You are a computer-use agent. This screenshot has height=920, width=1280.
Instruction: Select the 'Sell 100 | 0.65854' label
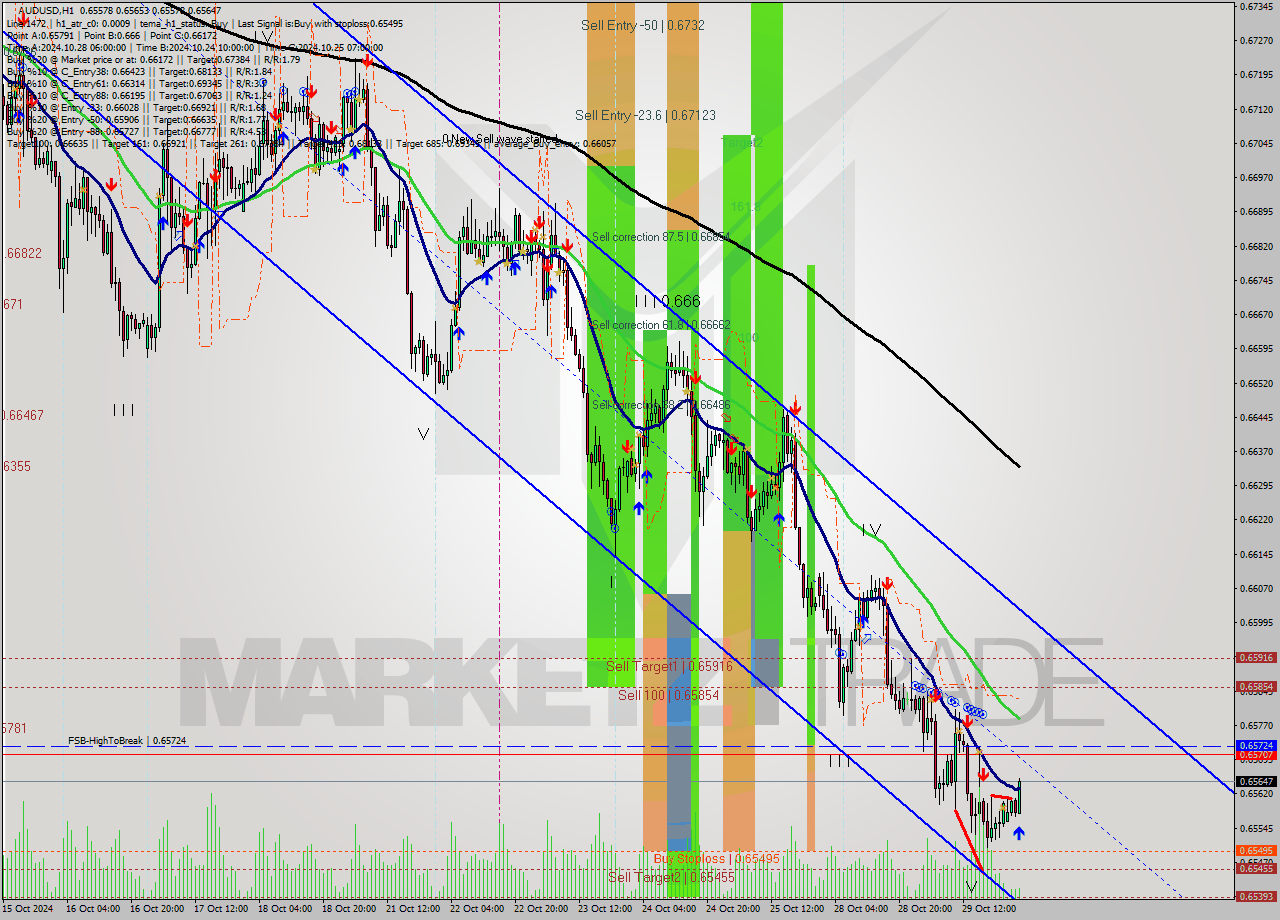coord(668,694)
